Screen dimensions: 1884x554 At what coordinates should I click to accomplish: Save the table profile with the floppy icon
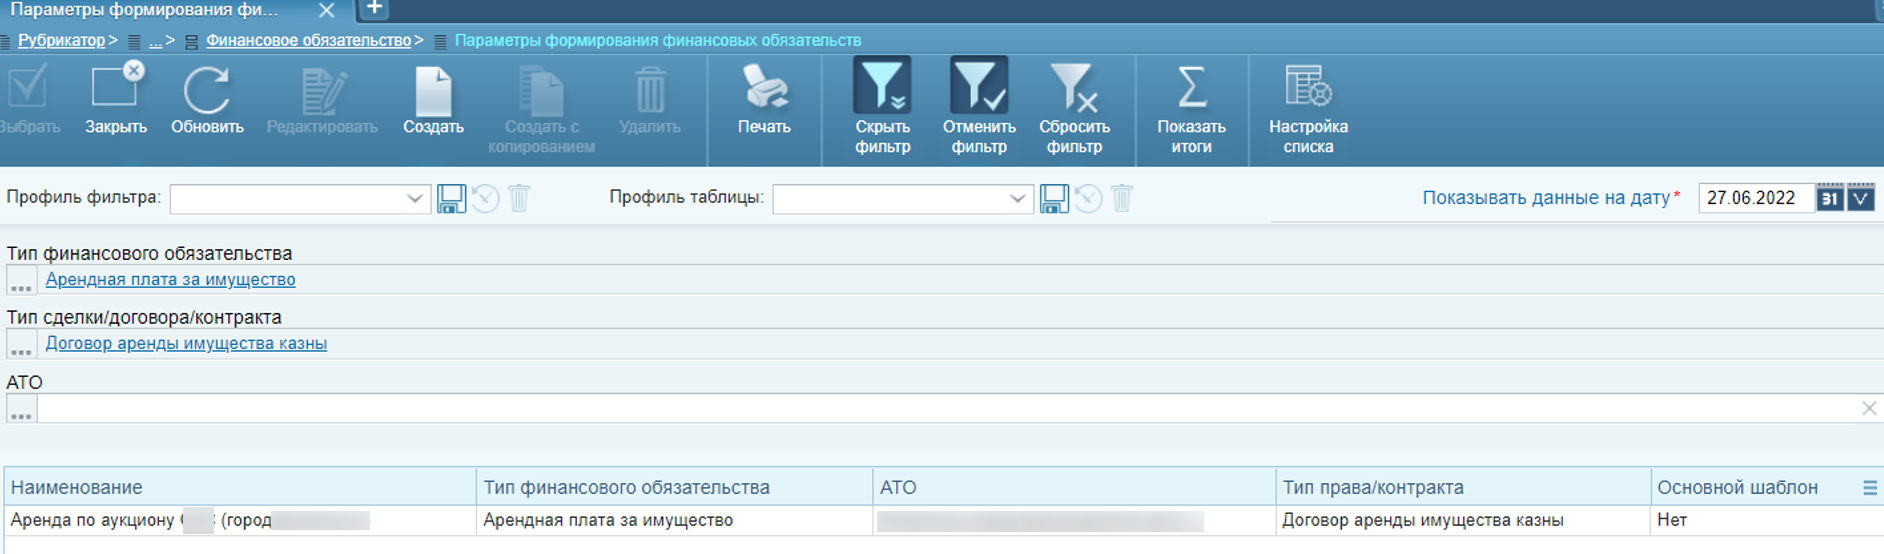[x=1054, y=199]
